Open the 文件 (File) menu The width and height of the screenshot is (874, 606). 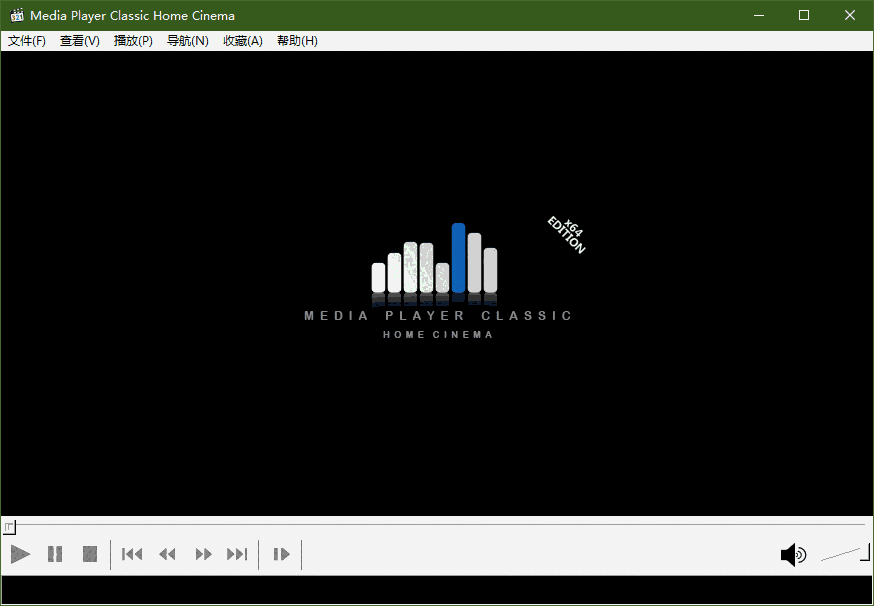27,40
